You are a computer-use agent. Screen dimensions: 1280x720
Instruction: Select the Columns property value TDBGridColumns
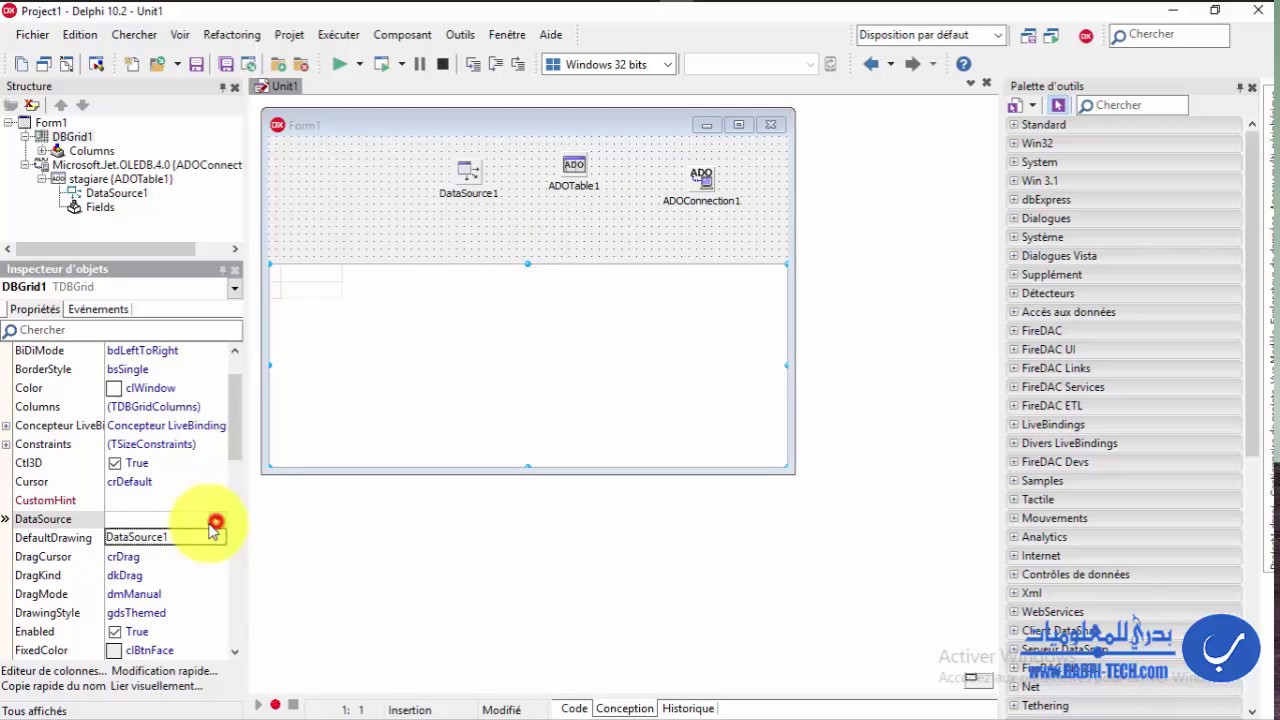point(154,407)
